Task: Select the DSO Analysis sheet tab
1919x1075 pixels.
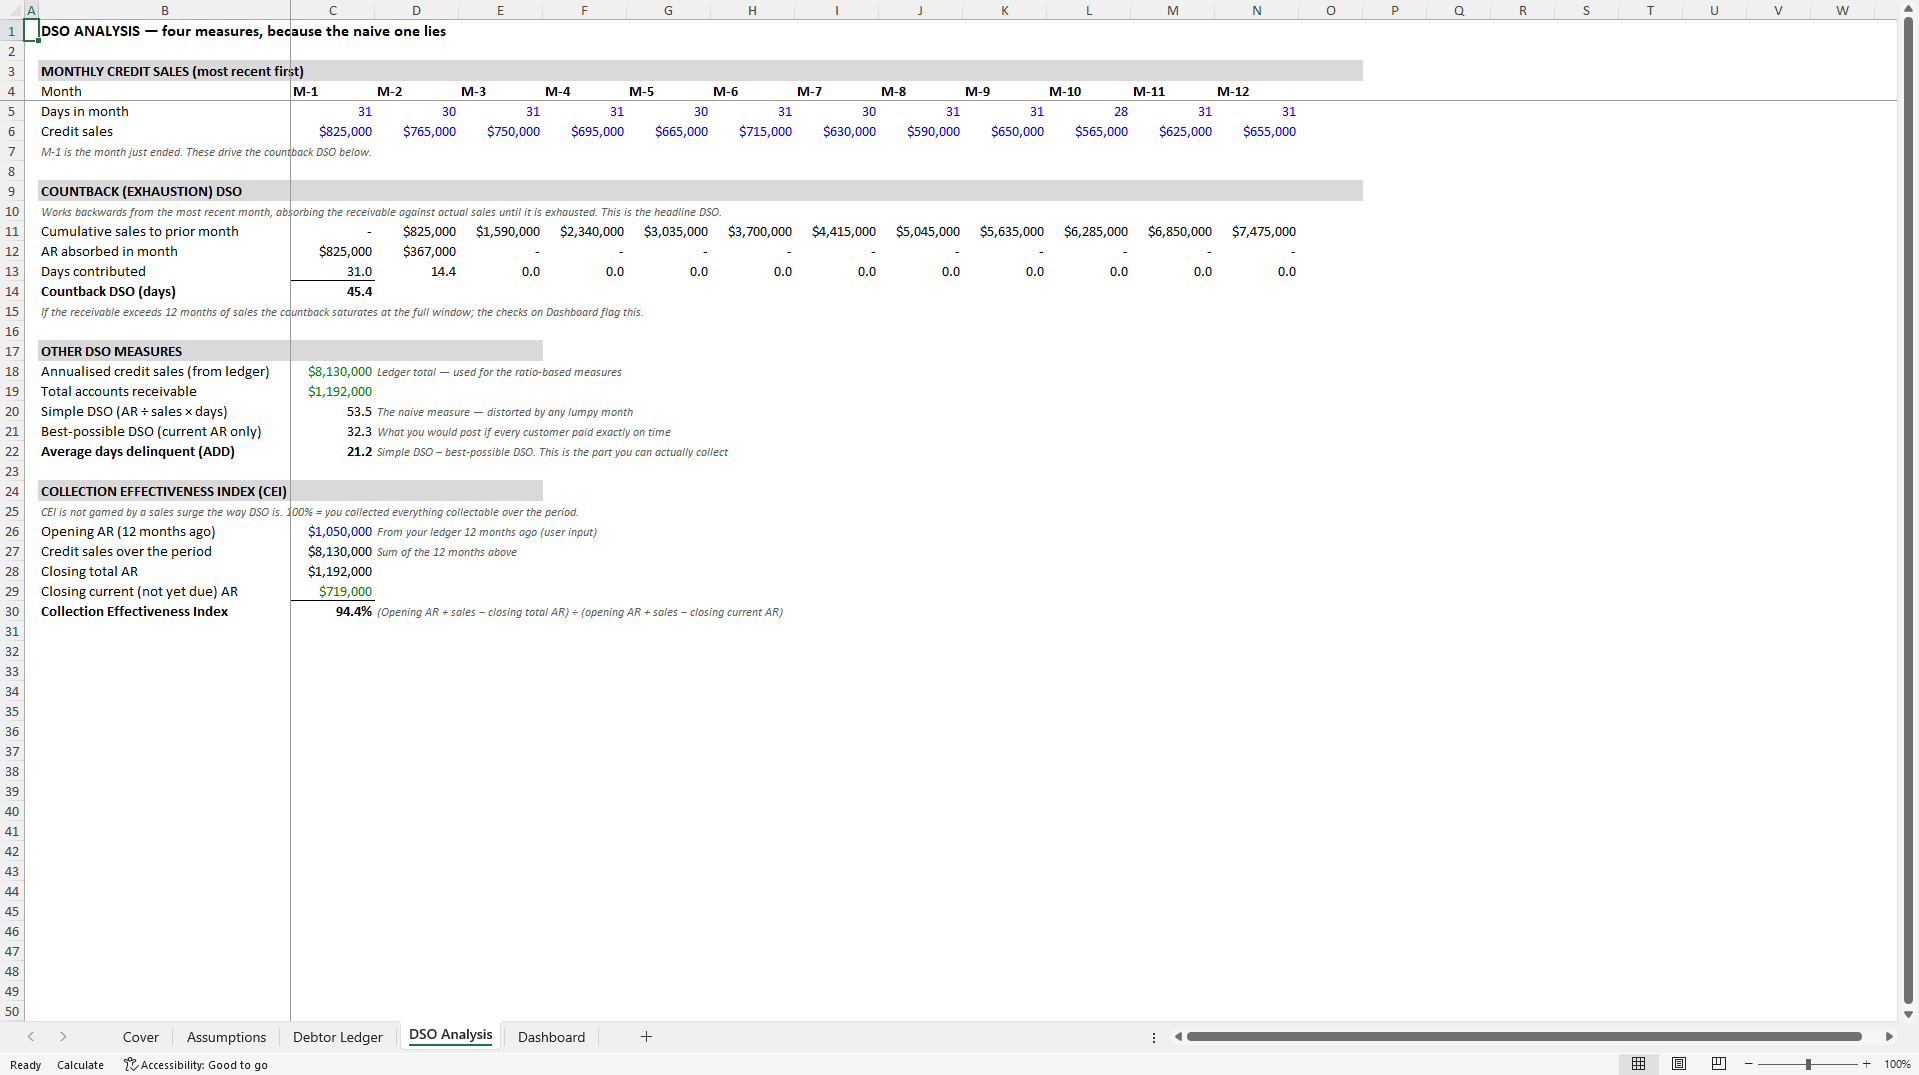Action: 450,1035
